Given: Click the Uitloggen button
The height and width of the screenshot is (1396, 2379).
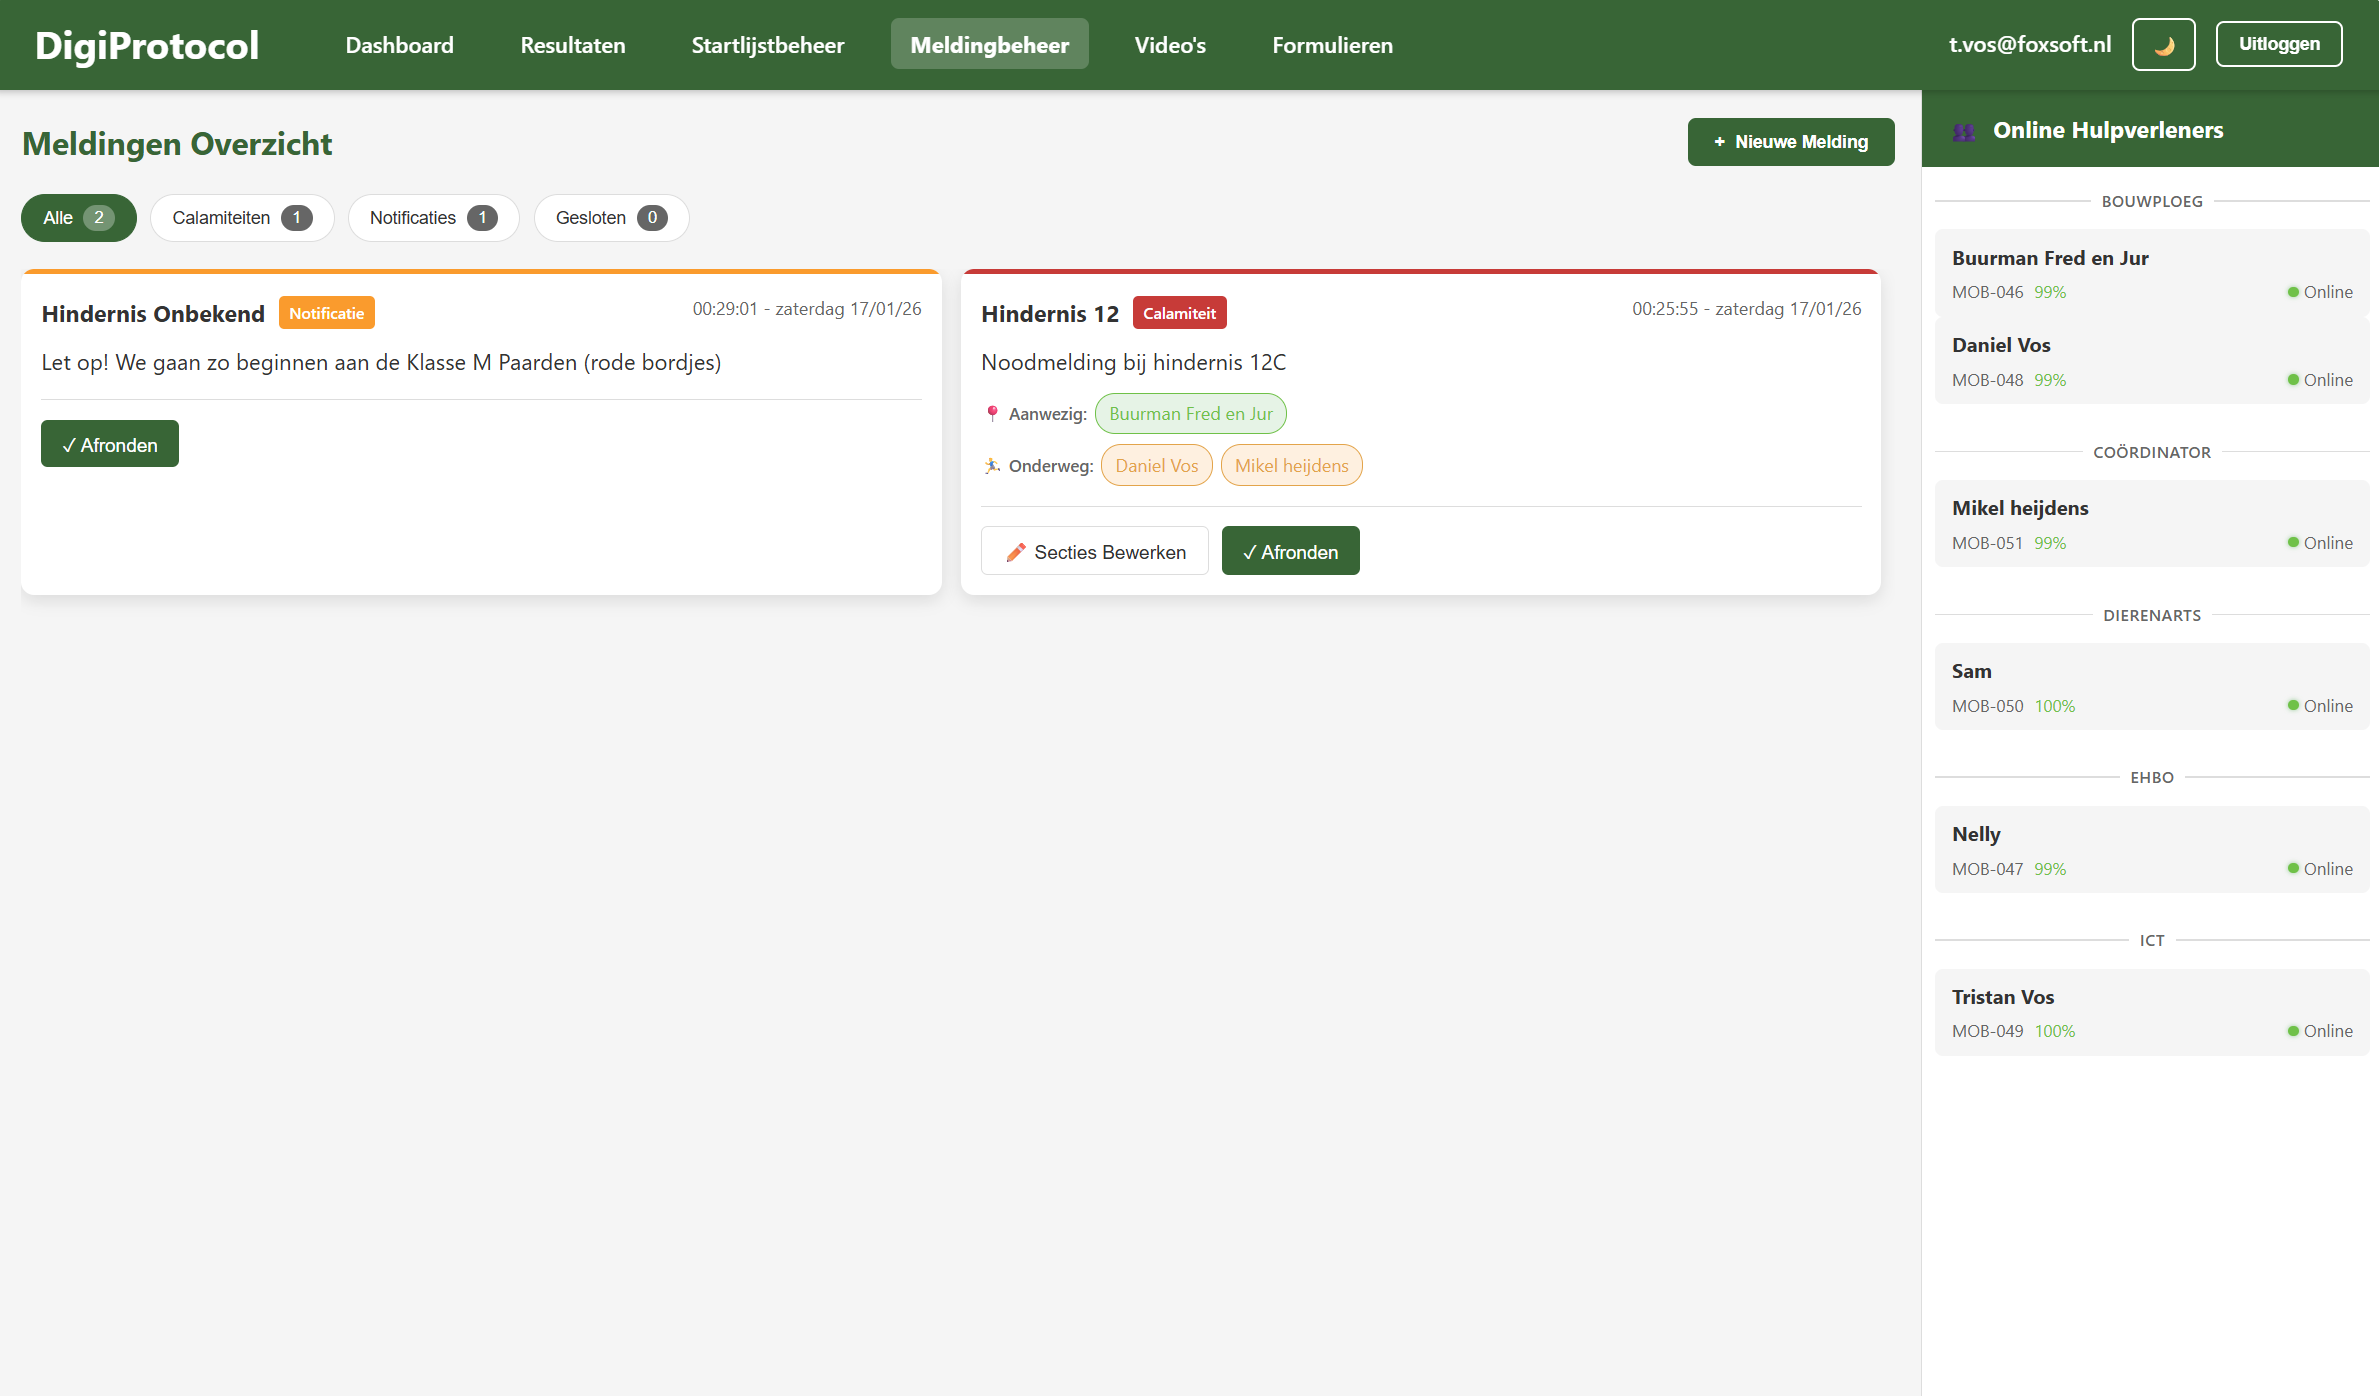Looking at the screenshot, I should [x=2278, y=44].
